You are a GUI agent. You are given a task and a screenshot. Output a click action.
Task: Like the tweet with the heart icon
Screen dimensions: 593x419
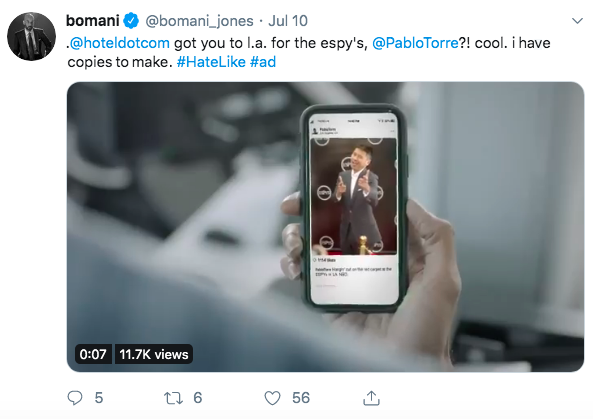pyautogui.click(x=272, y=398)
